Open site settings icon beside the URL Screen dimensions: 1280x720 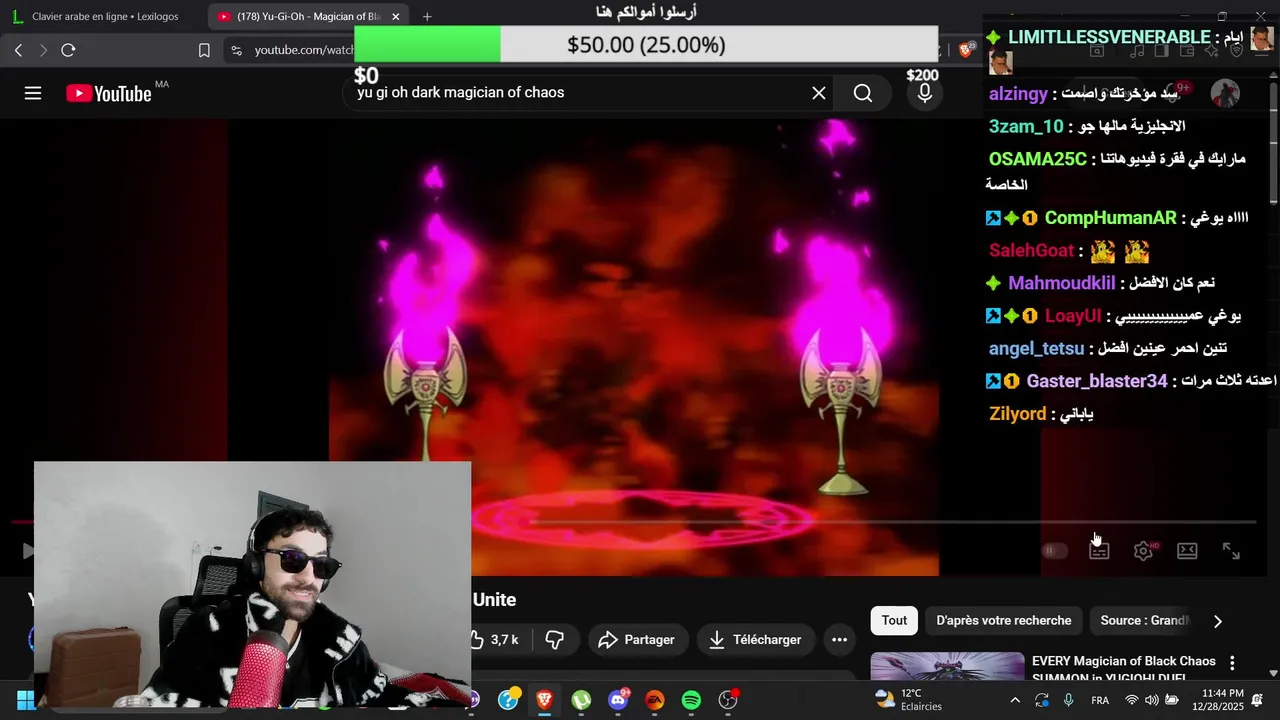point(236,50)
